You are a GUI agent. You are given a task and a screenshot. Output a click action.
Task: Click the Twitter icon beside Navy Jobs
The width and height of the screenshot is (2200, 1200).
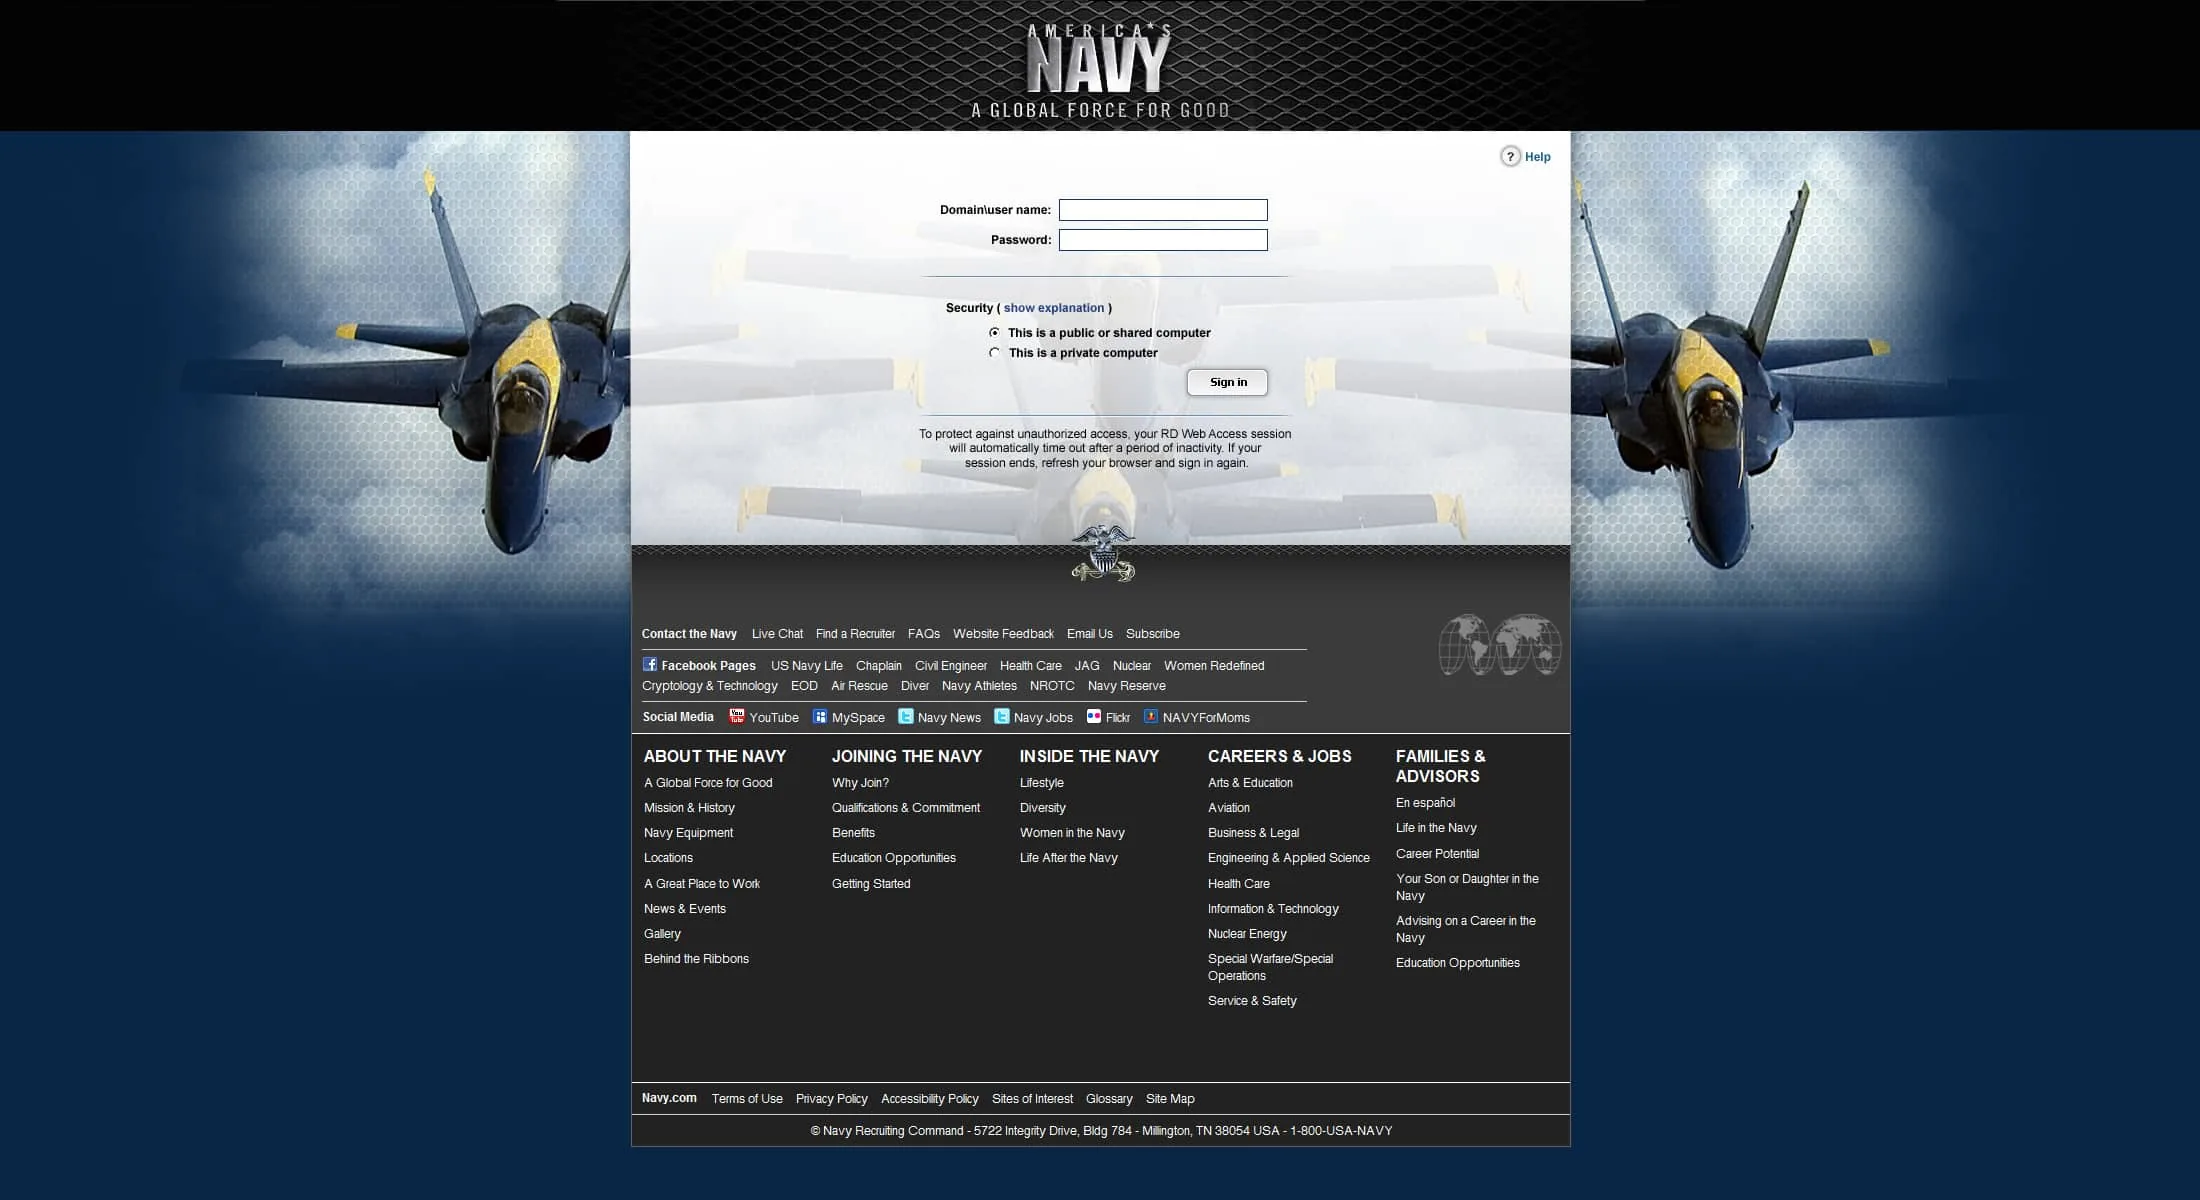pyautogui.click(x=1002, y=716)
